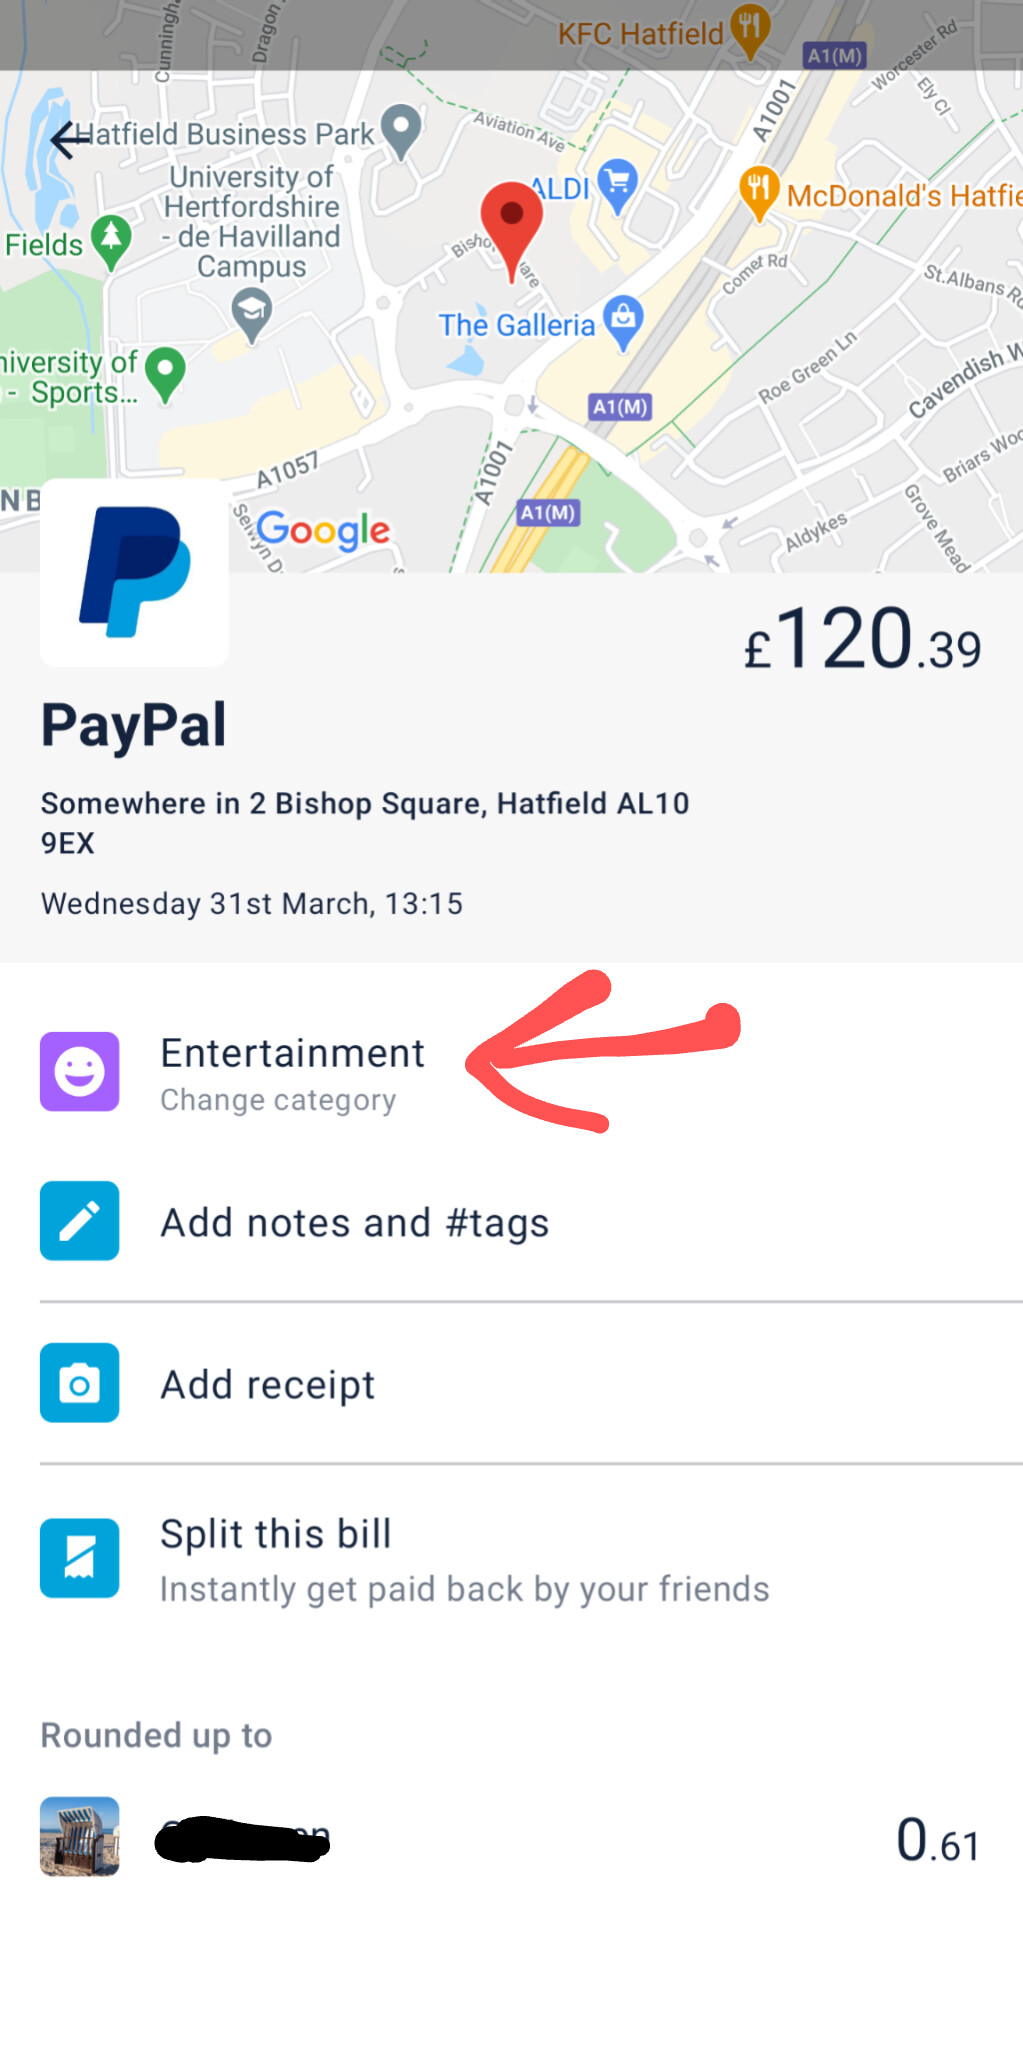Tap the Hatfield Business Park pin
The image size is (1023, 2048).
401,129
